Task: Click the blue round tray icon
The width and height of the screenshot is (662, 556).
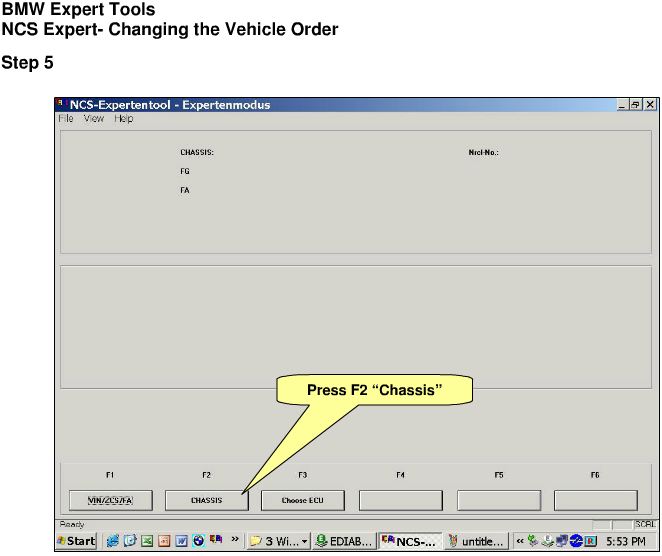Action: click(576, 541)
